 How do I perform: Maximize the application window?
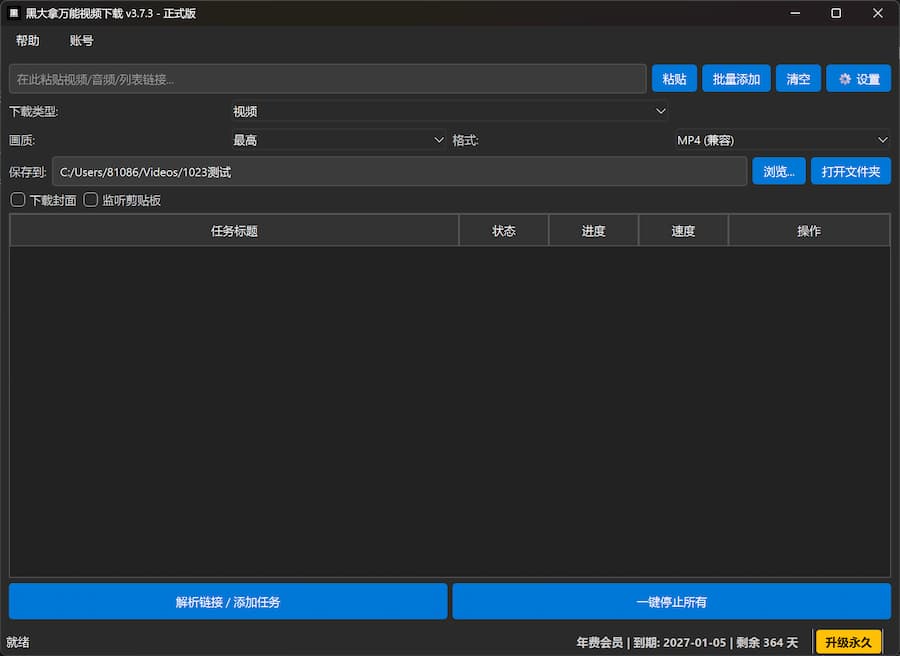pyautogui.click(x=836, y=13)
